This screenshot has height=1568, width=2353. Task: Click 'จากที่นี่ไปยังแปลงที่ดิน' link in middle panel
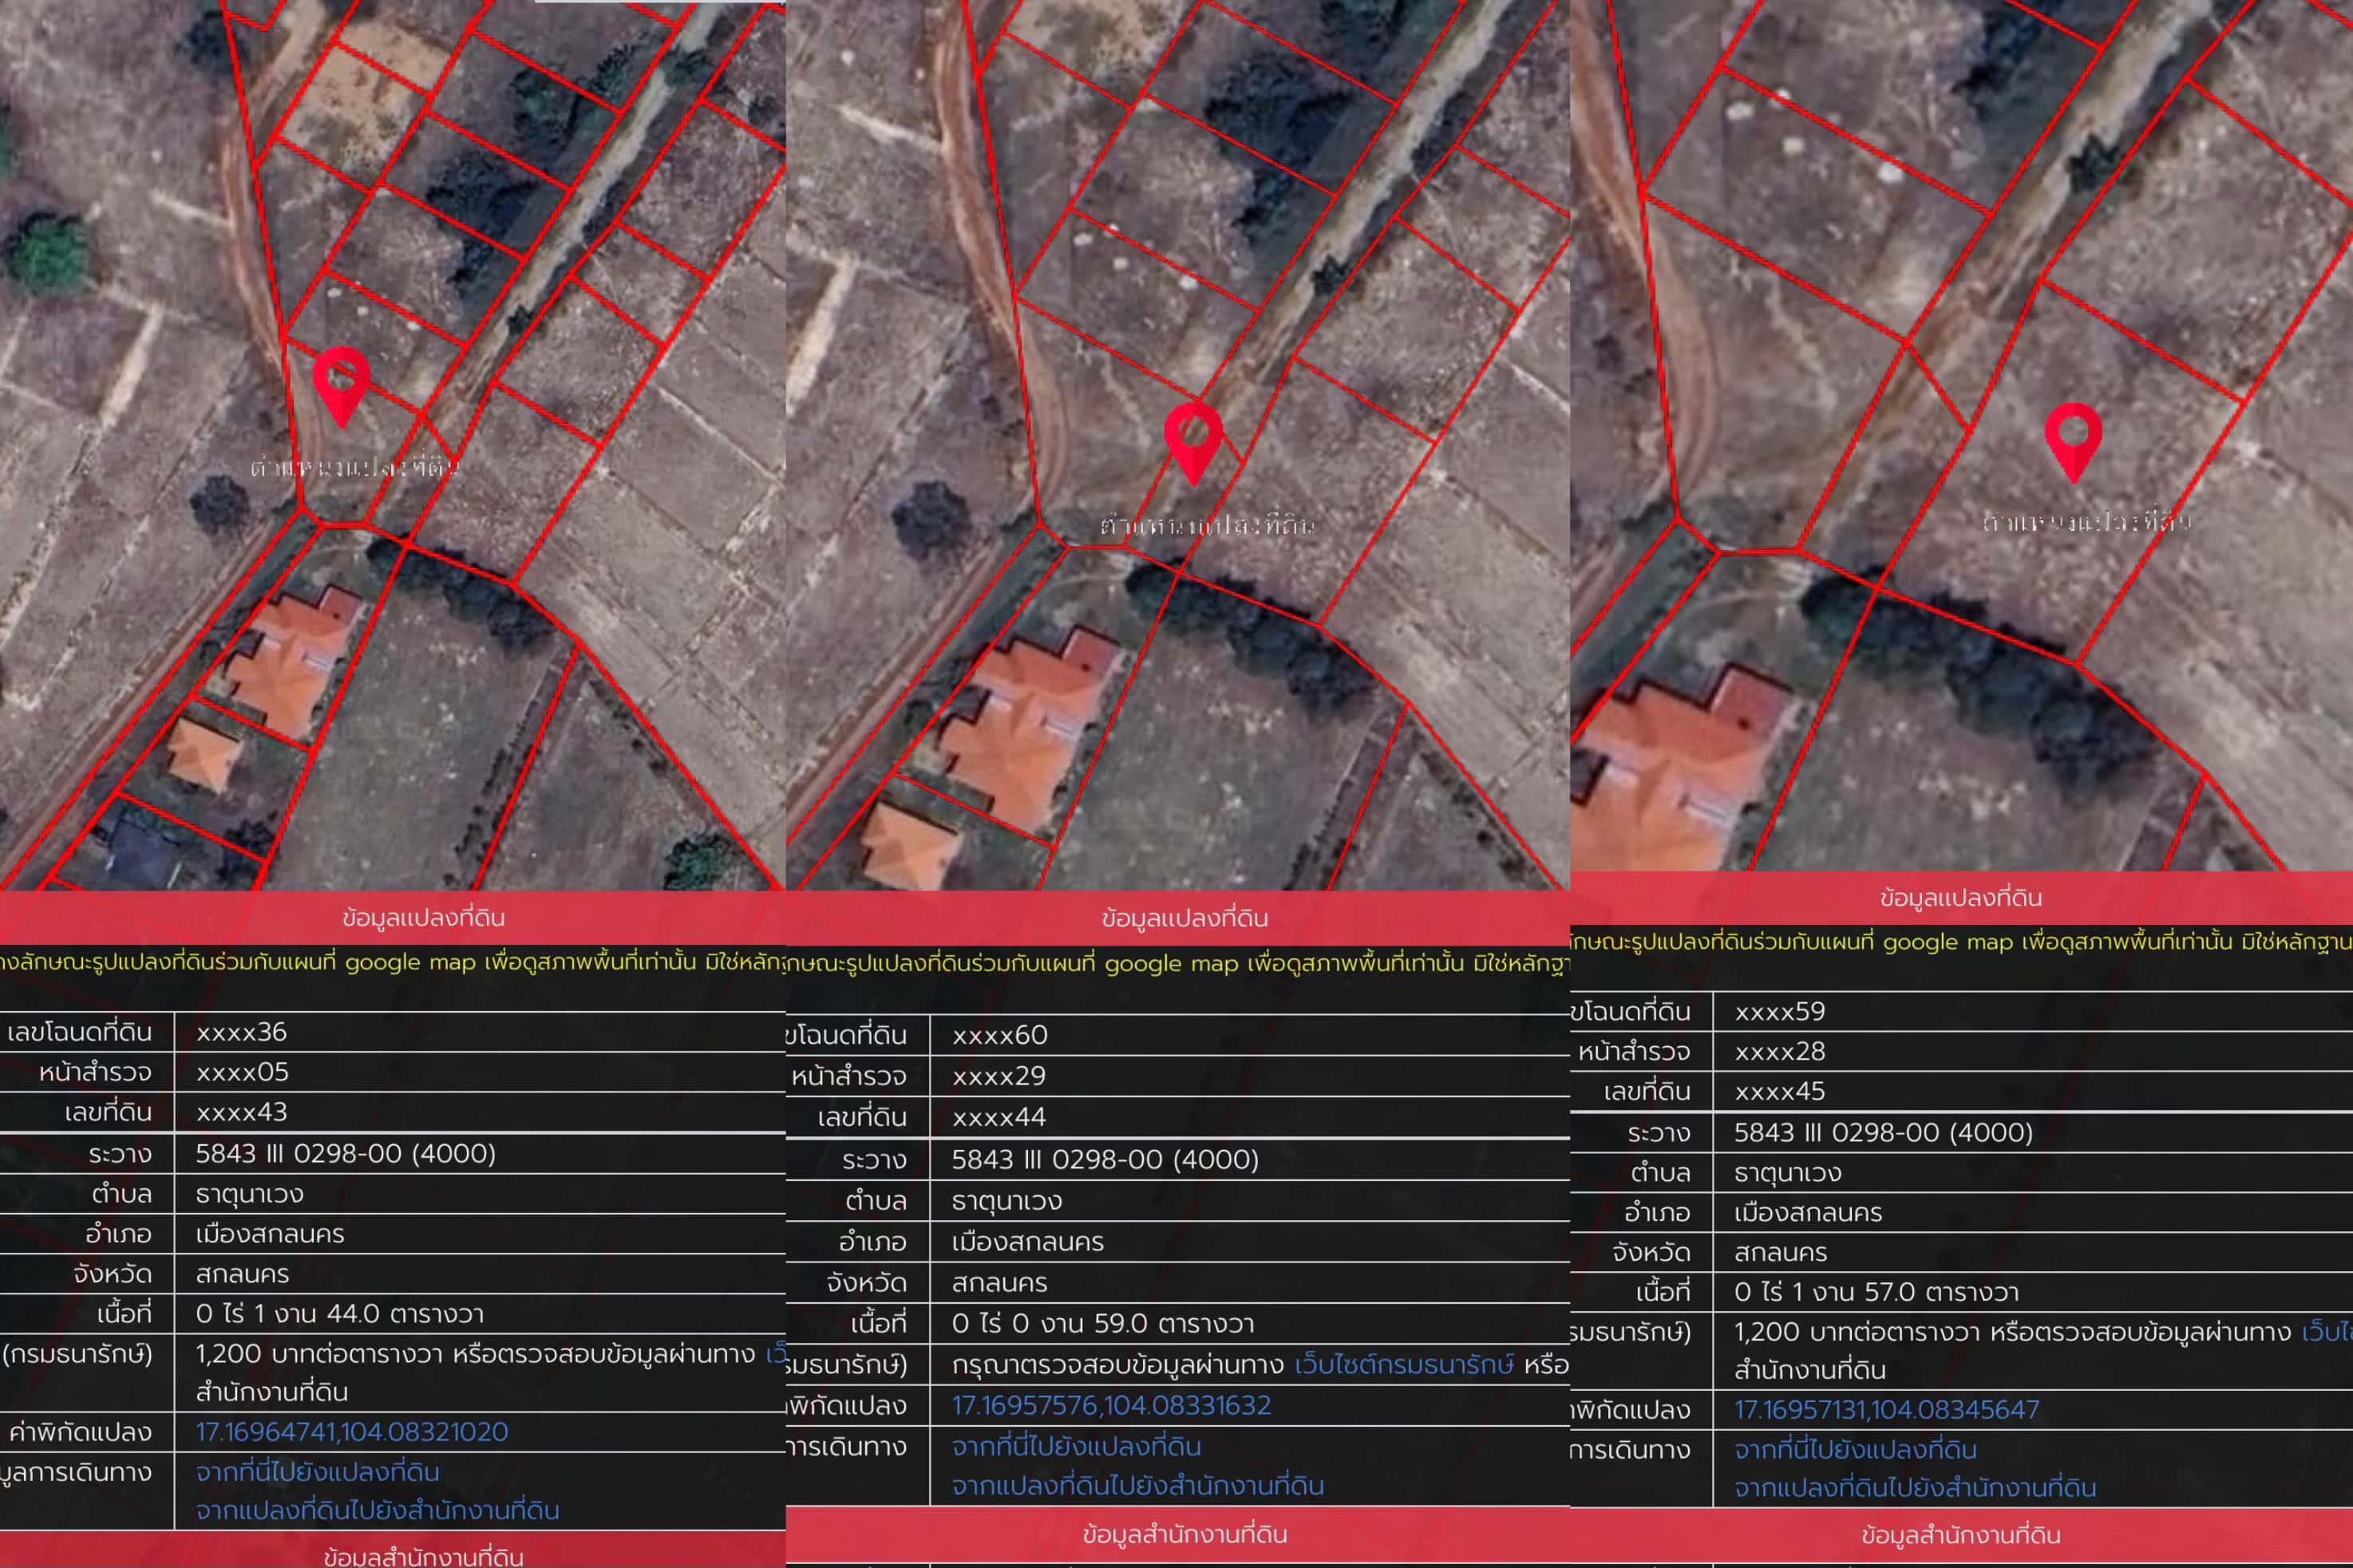click(1076, 1447)
